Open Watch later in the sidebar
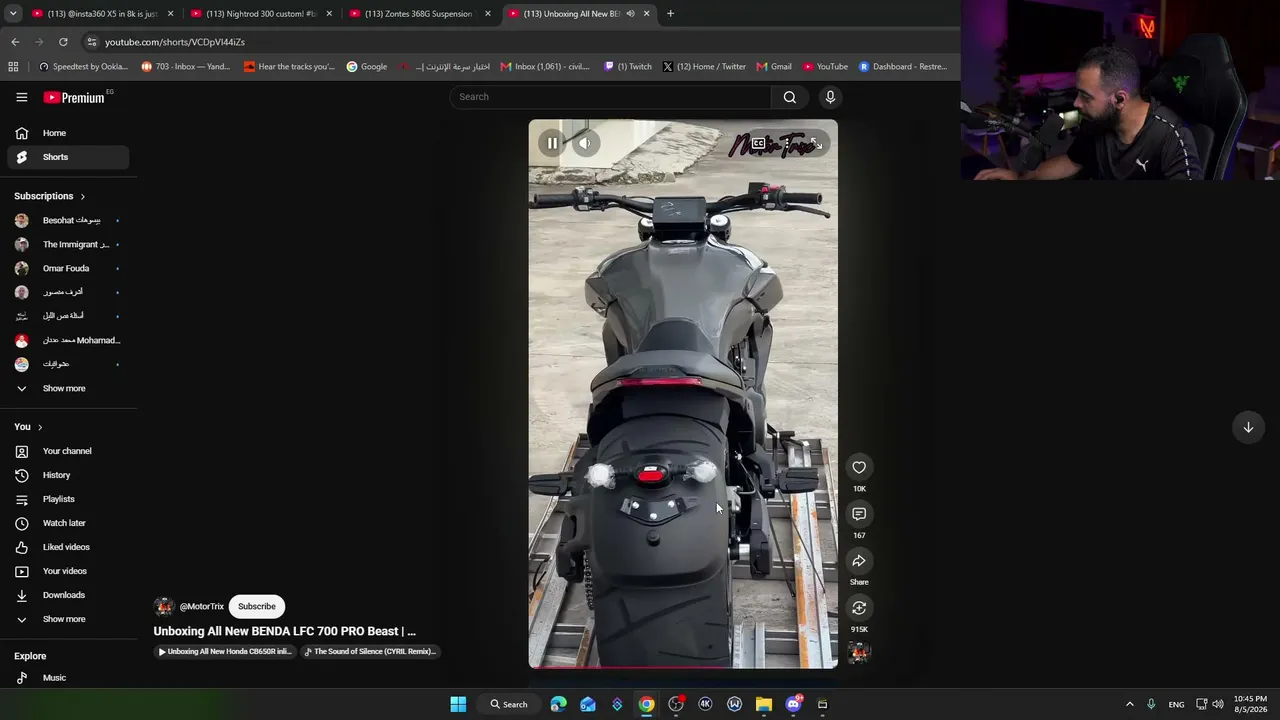 coord(68,523)
